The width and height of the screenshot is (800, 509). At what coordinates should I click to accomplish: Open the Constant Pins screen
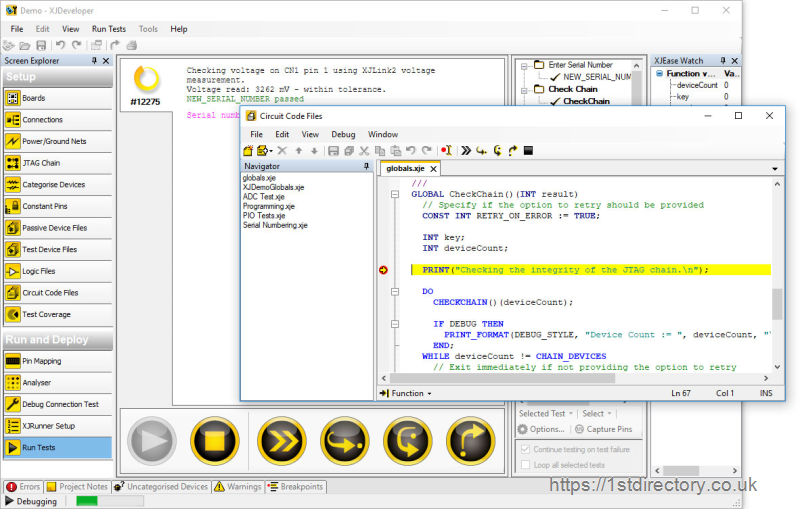(x=58, y=207)
